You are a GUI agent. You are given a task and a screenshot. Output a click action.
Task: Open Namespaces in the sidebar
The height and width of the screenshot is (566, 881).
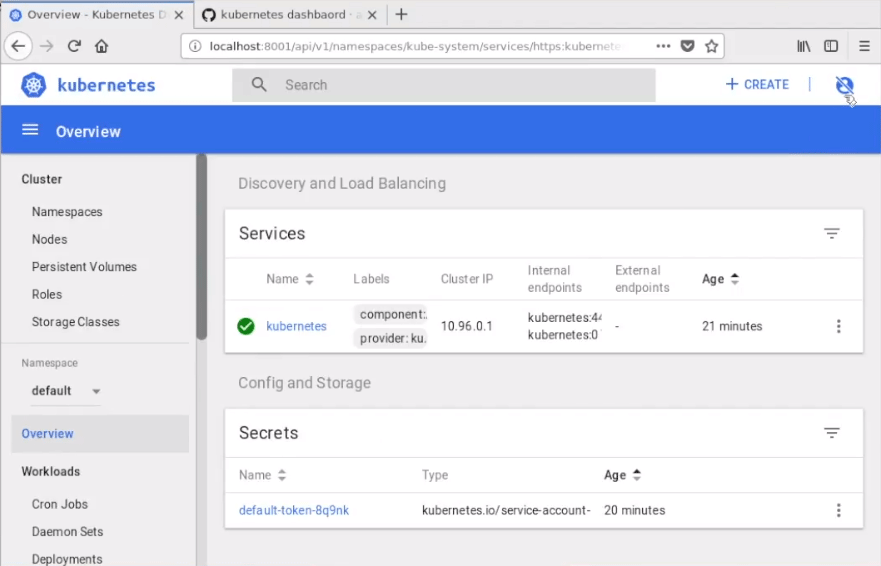pos(67,212)
